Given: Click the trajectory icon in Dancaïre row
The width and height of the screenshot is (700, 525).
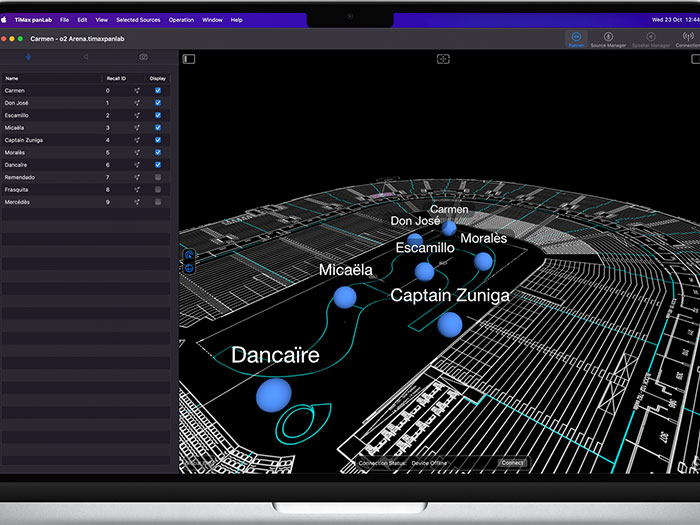Looking at the screenshot, I should pos(137,165).
